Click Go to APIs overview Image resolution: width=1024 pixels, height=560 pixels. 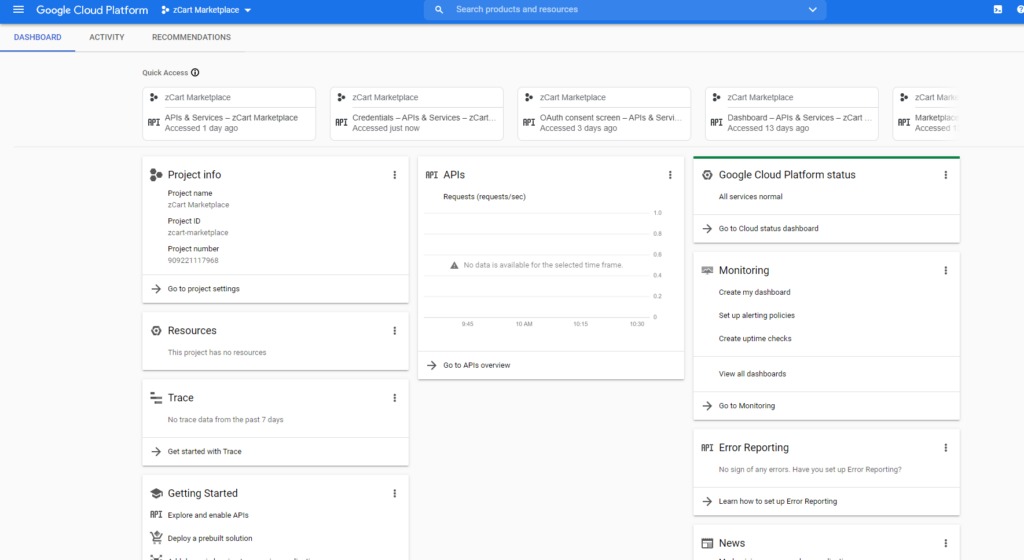[476, 366]
